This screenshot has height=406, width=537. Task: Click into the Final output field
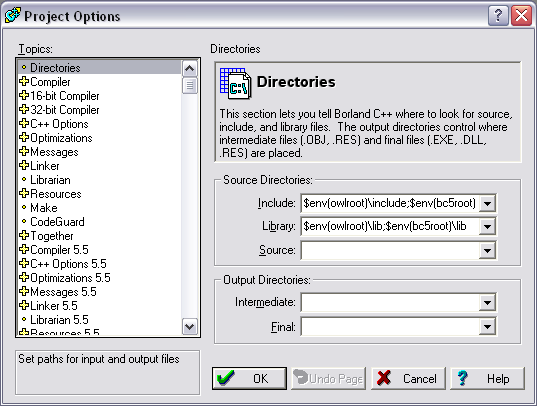coord(390,327)
